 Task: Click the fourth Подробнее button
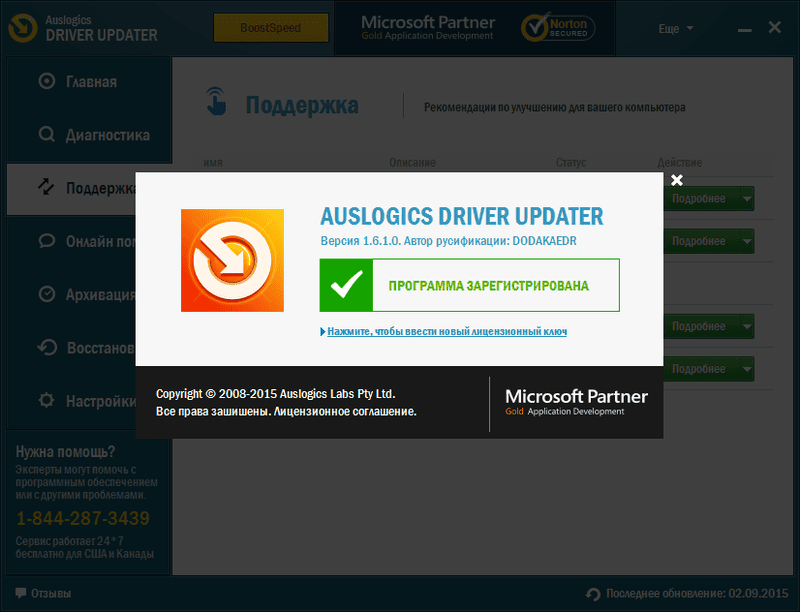click(698, 369)
